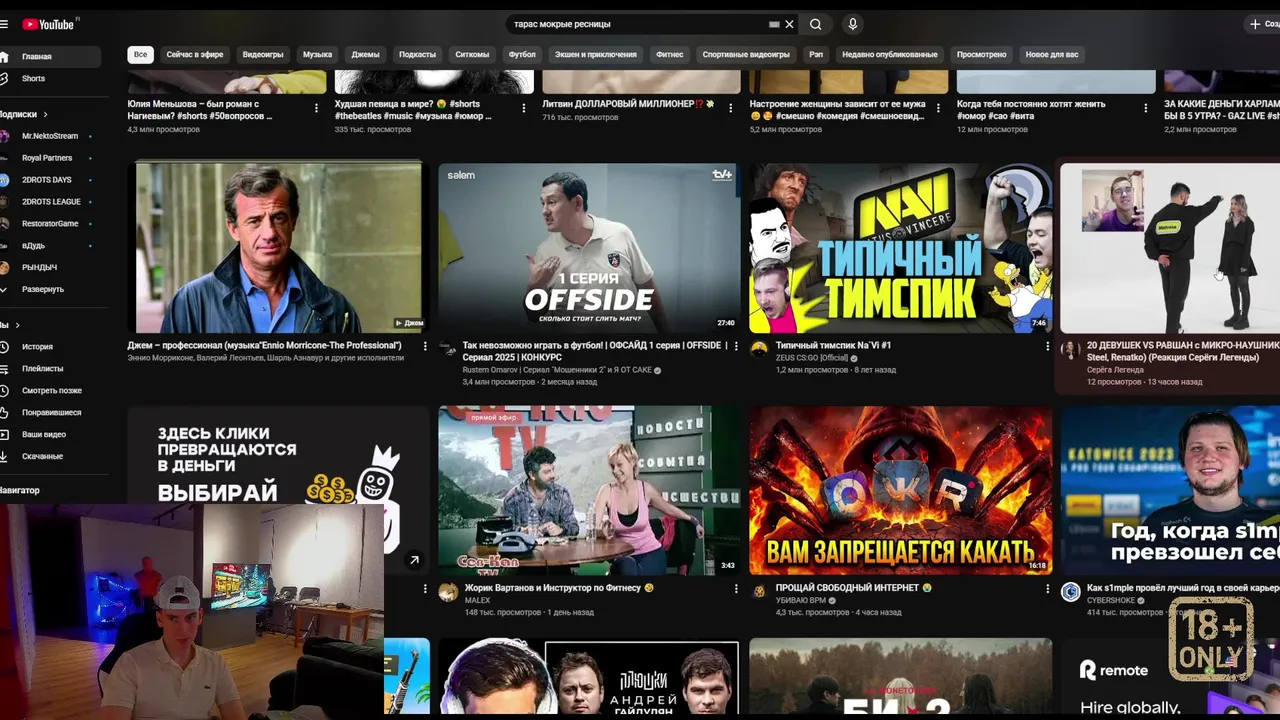Start voice search with microphone icon
Image resolution: width=1280 pixels, height=720 pixels.
click(x=852, y=24)
